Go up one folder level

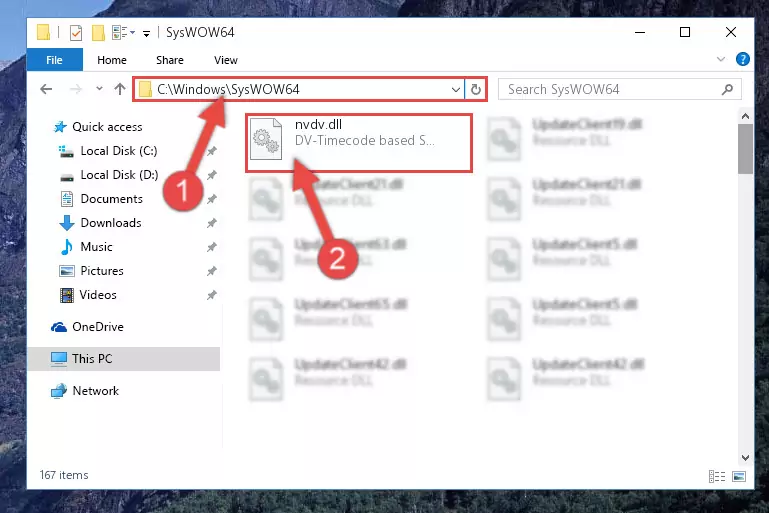point(120,89)
